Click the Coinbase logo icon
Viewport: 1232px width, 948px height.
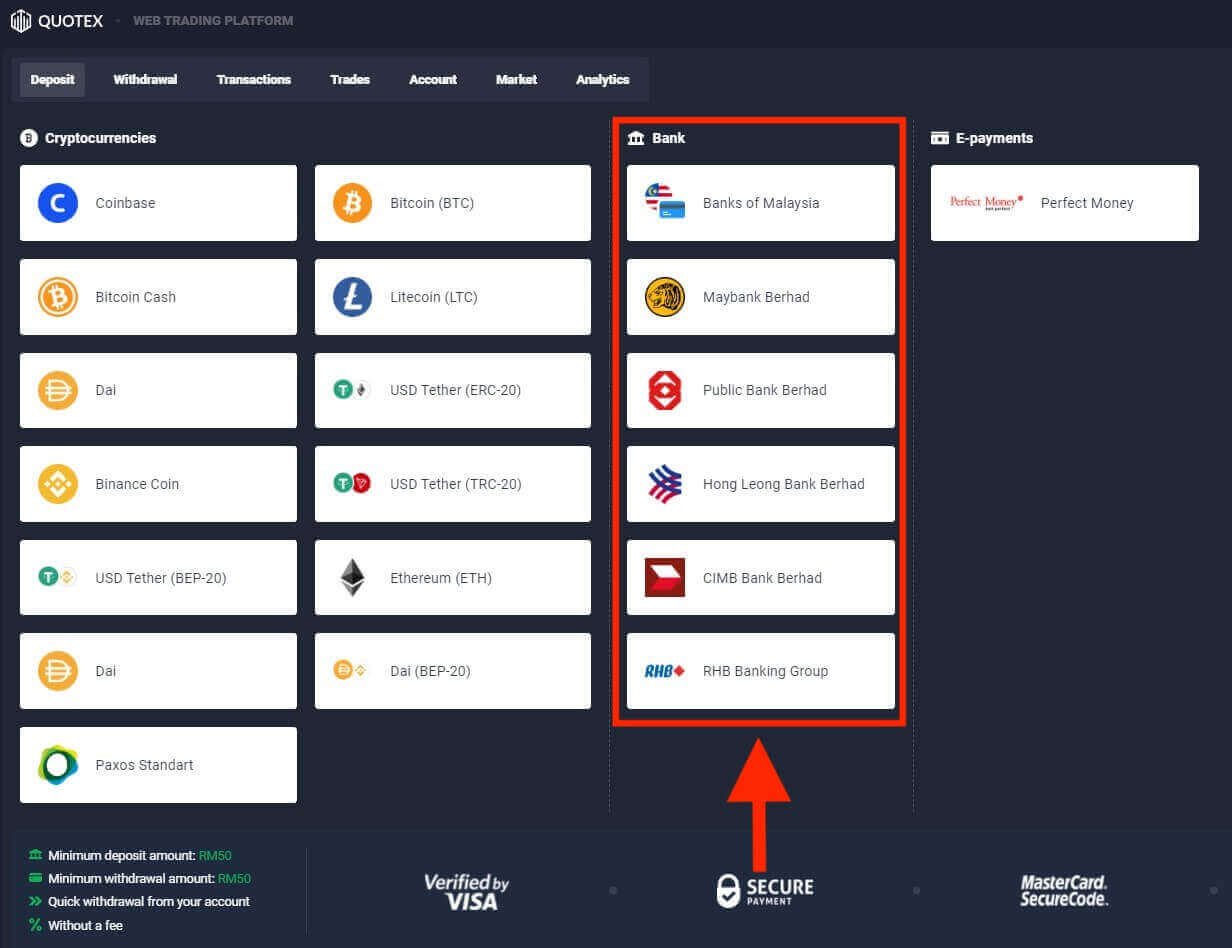tap(58, 203)
